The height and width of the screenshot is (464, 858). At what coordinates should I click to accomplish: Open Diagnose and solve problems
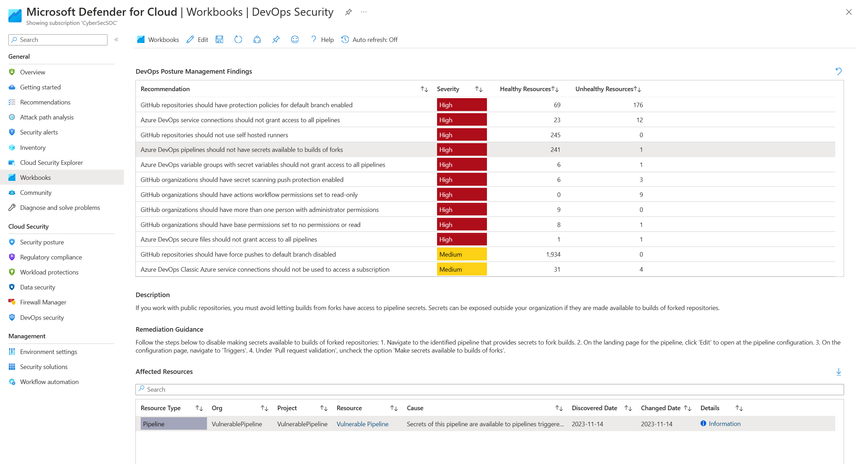pos(60,208)
